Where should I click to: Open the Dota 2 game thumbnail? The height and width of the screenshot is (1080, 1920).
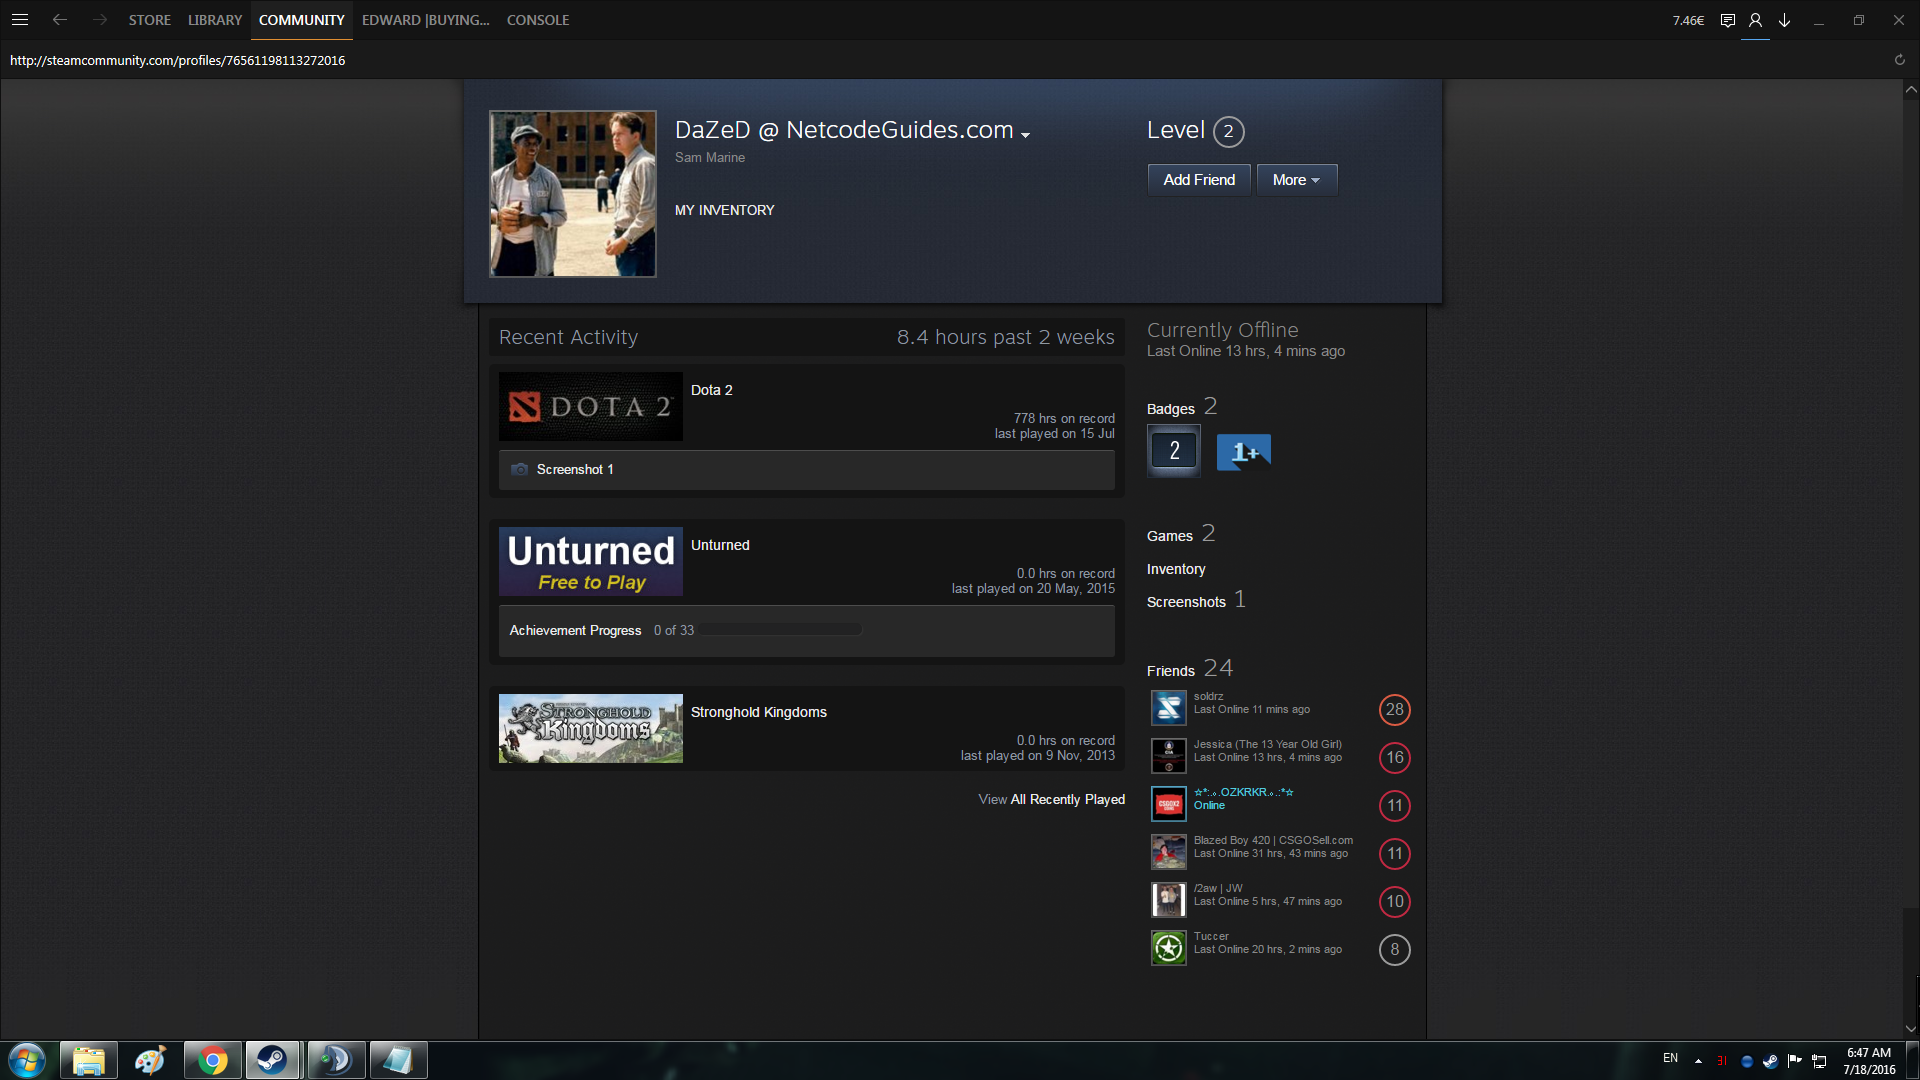pos(590,406)
